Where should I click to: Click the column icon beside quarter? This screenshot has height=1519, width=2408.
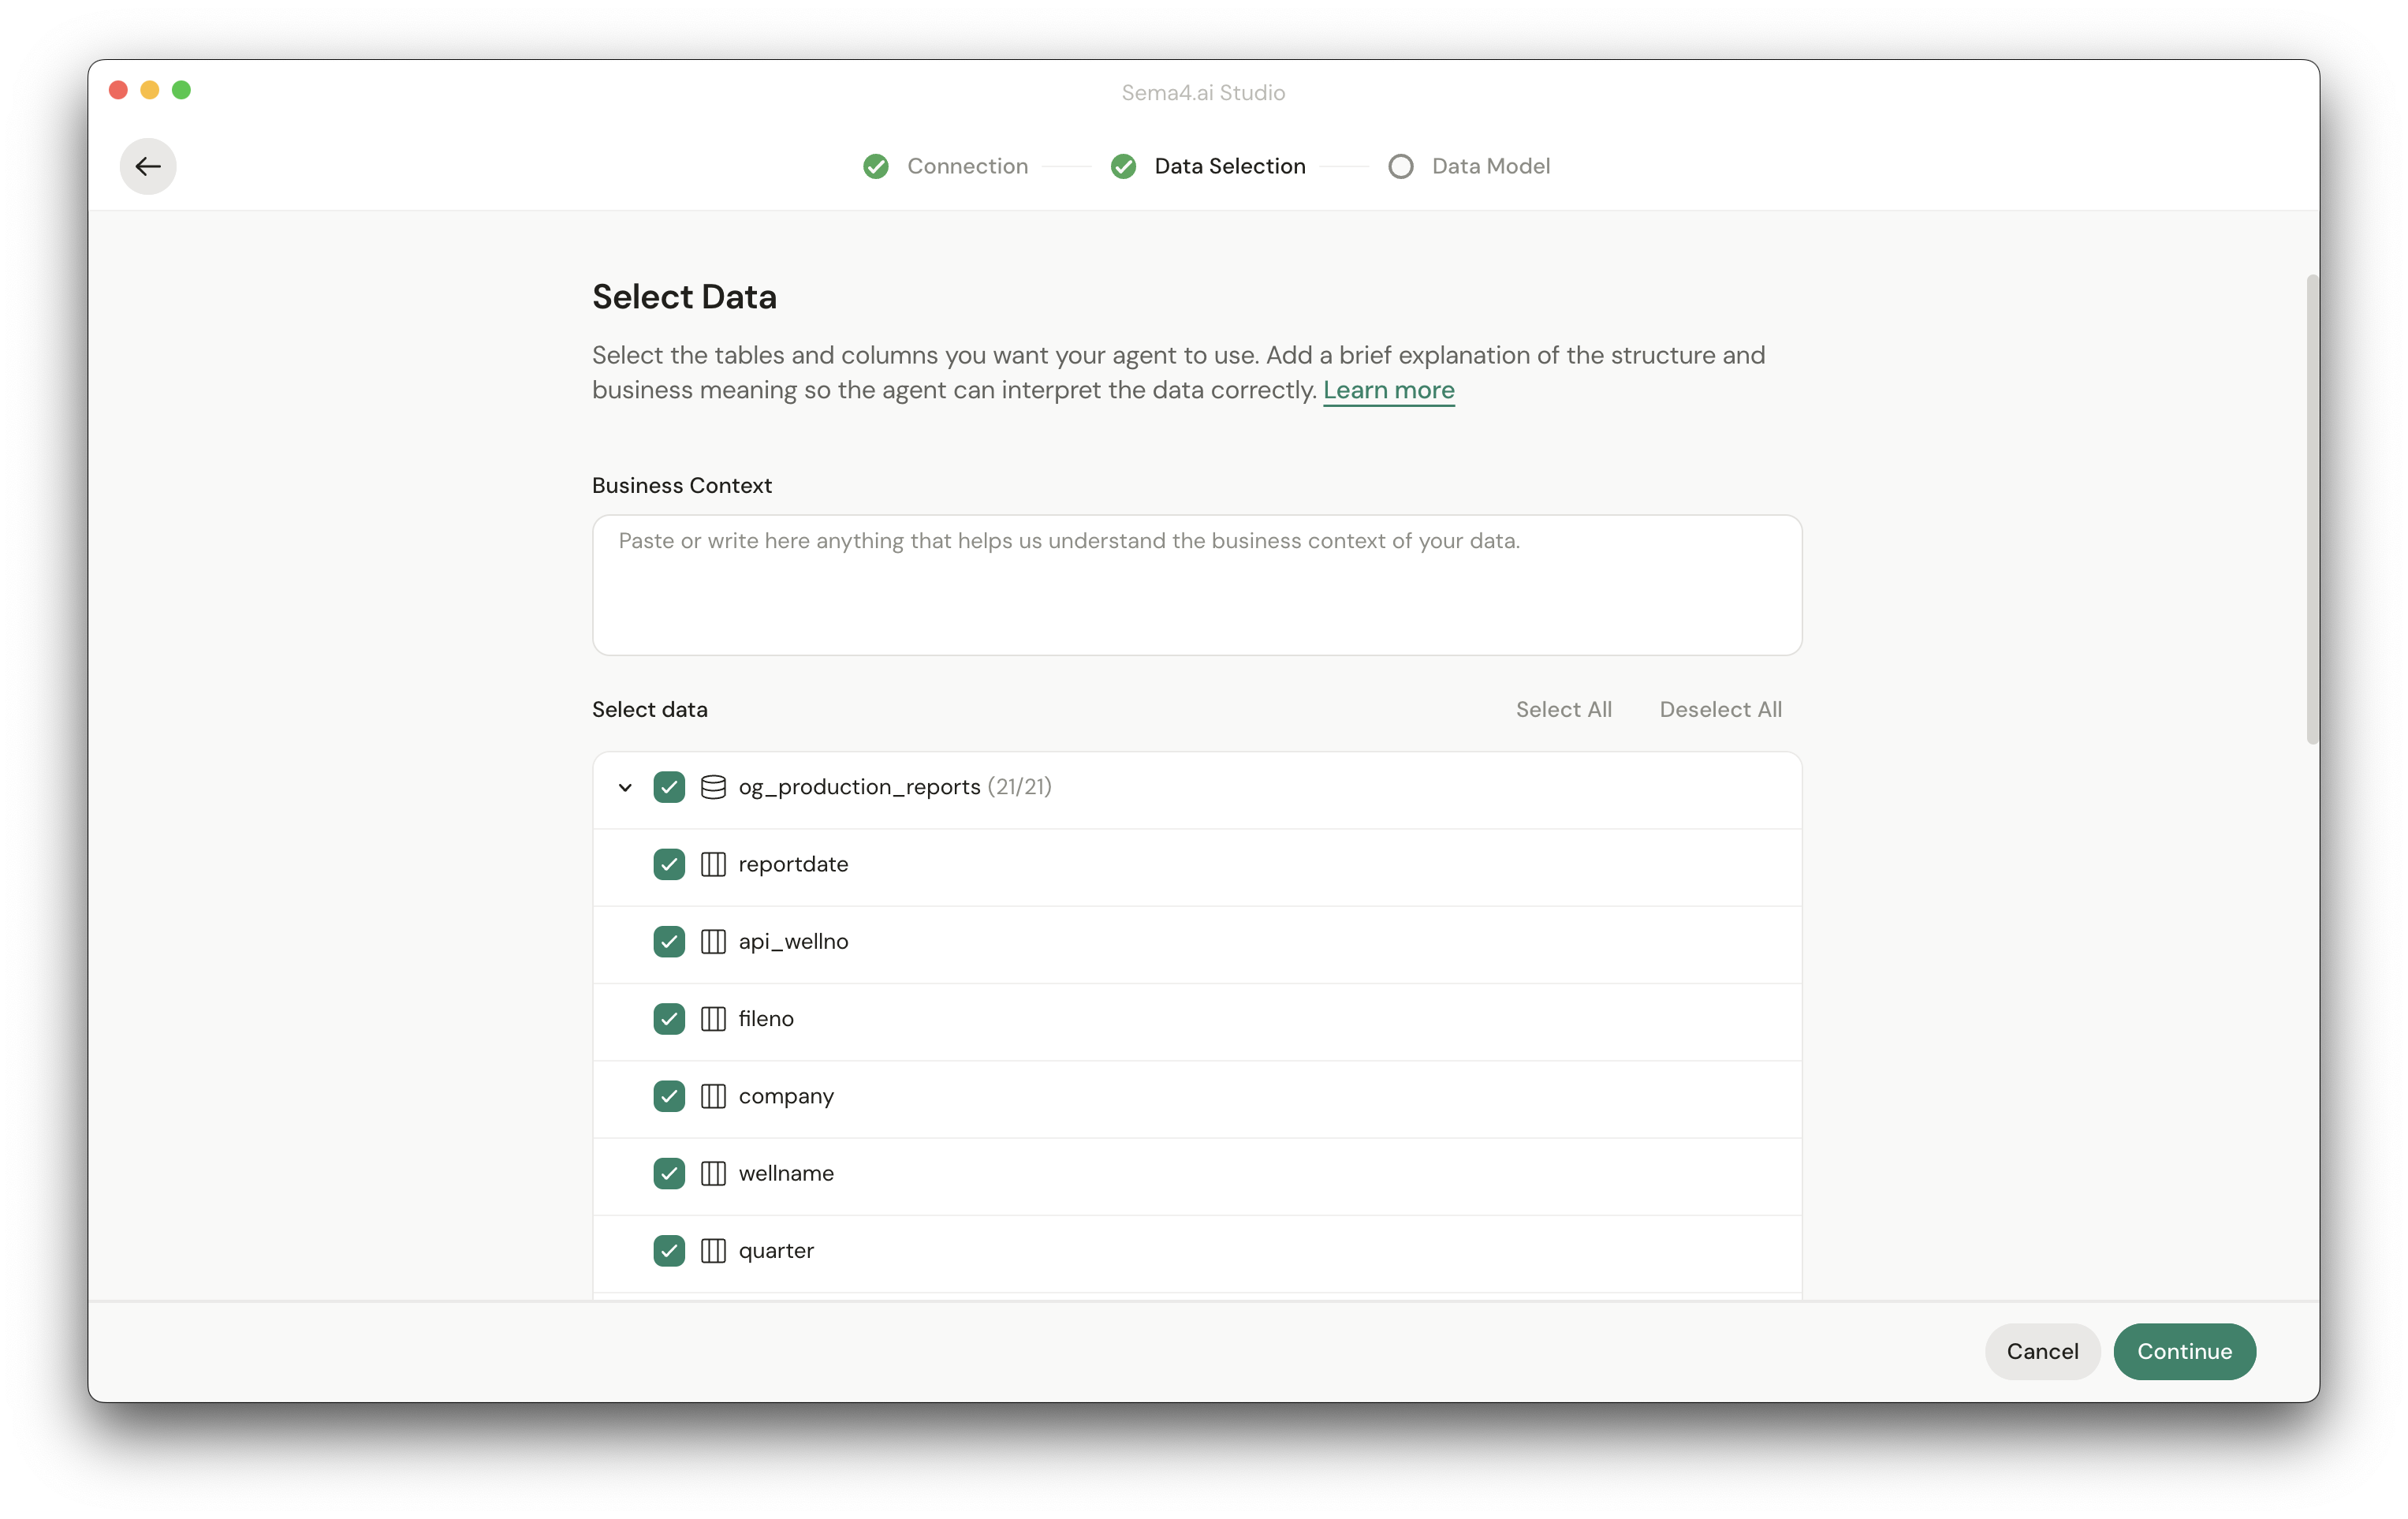(713, 1251)
